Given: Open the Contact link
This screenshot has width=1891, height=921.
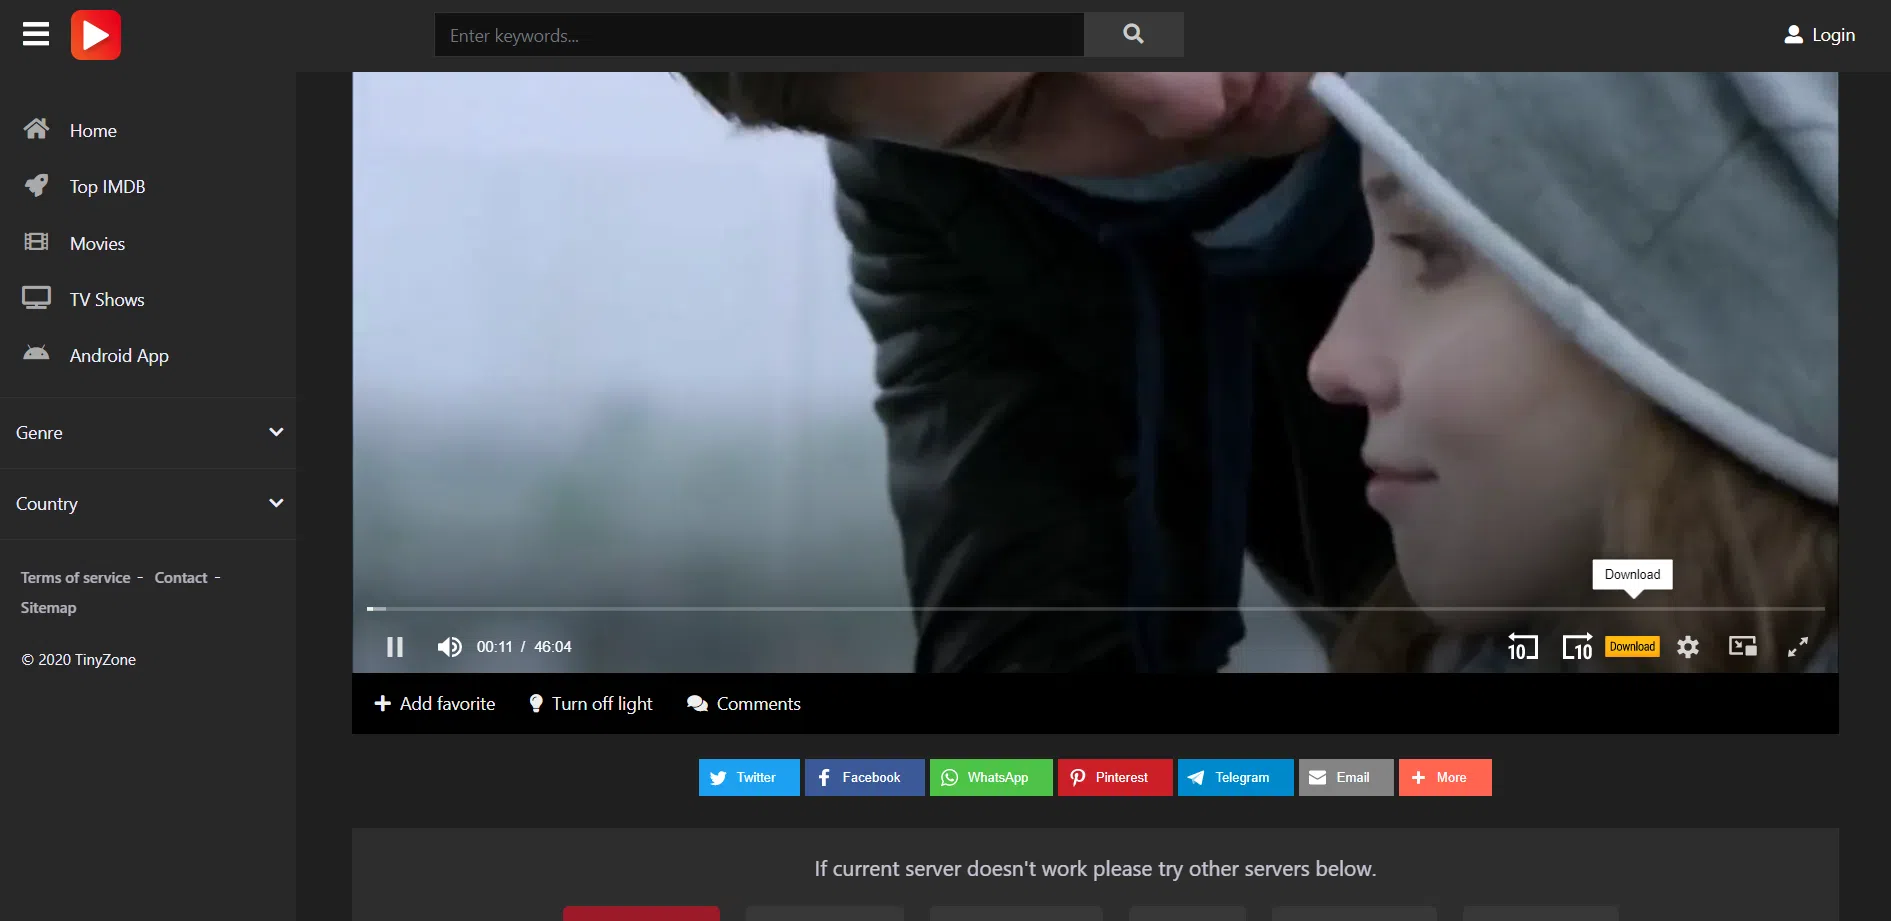Looking at the screenshot, I should (x=181, y=578).
